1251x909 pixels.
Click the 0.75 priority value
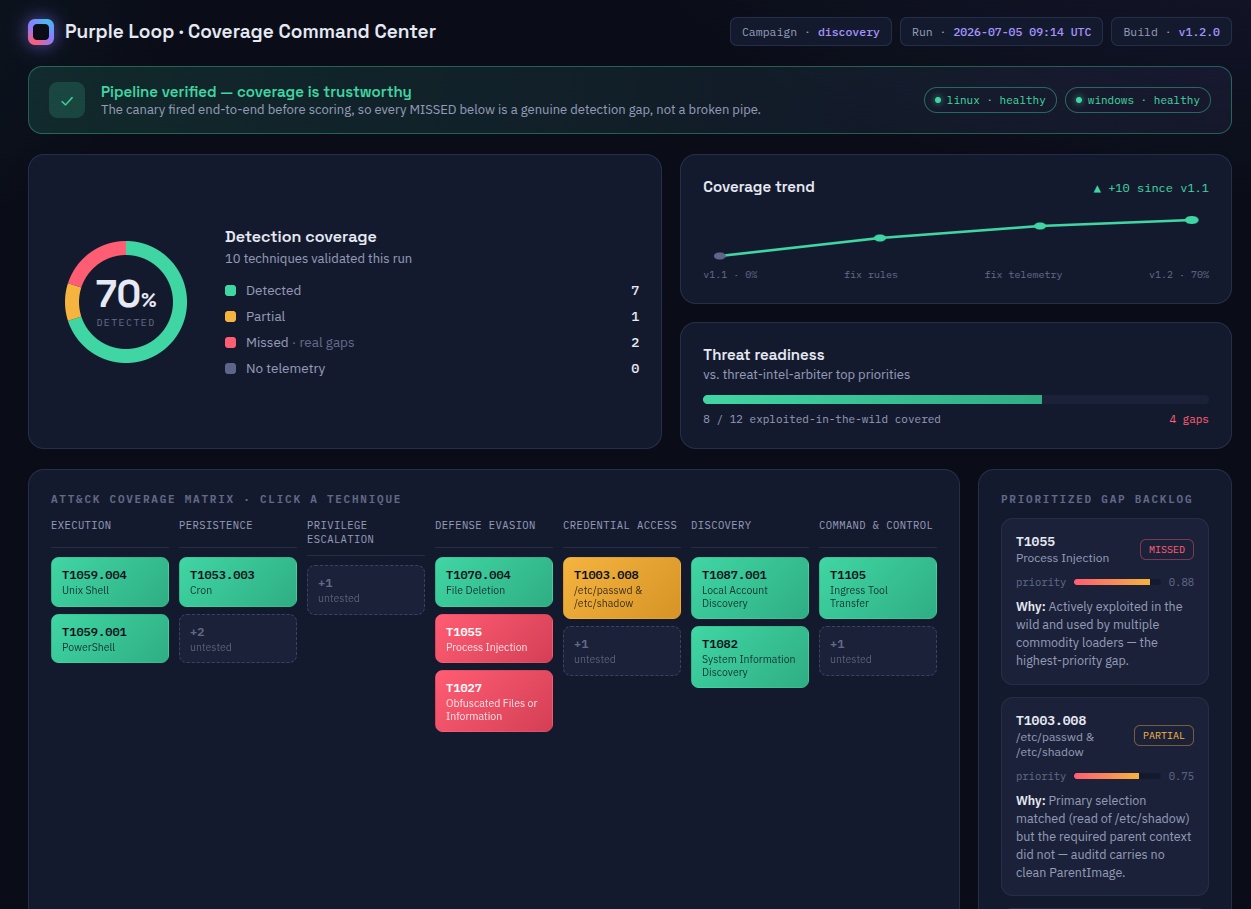pos(1181,776)
